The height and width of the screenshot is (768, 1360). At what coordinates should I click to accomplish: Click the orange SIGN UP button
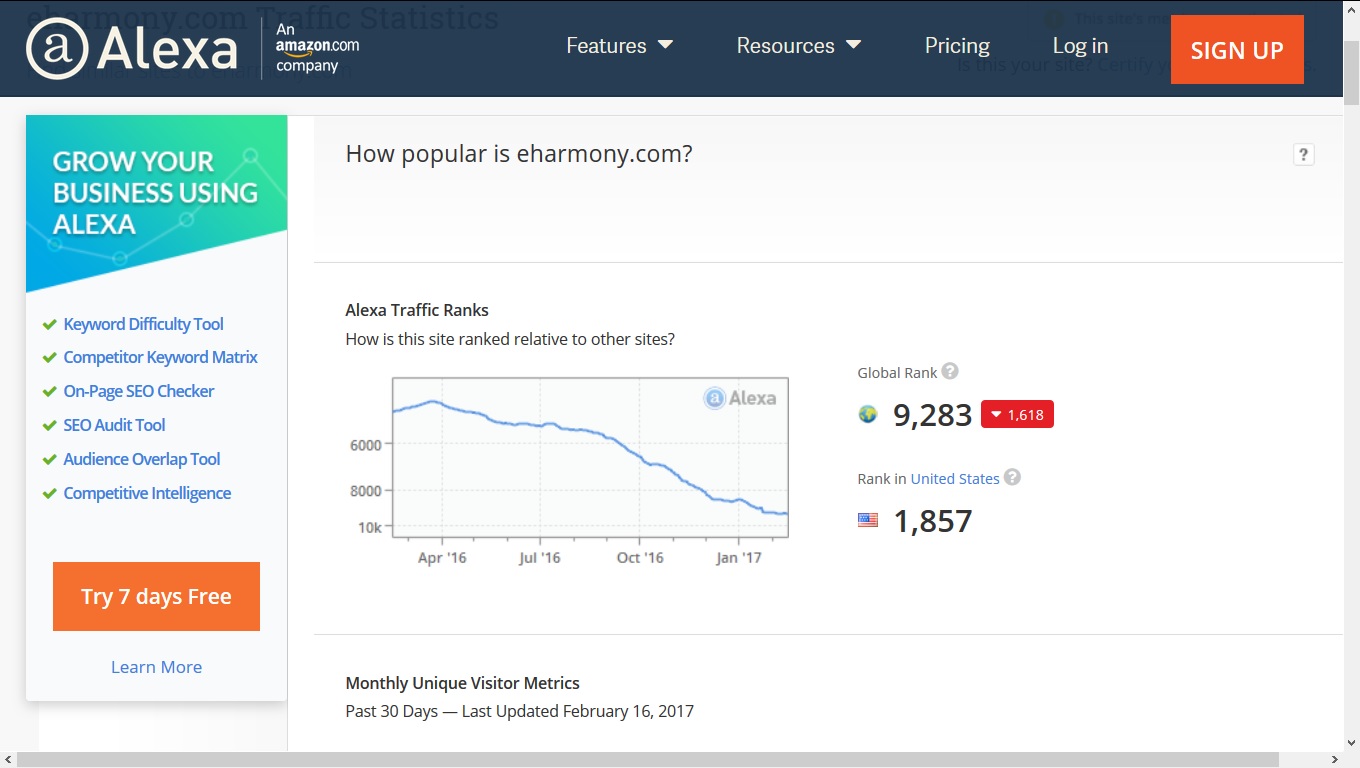coord(1237,50)
